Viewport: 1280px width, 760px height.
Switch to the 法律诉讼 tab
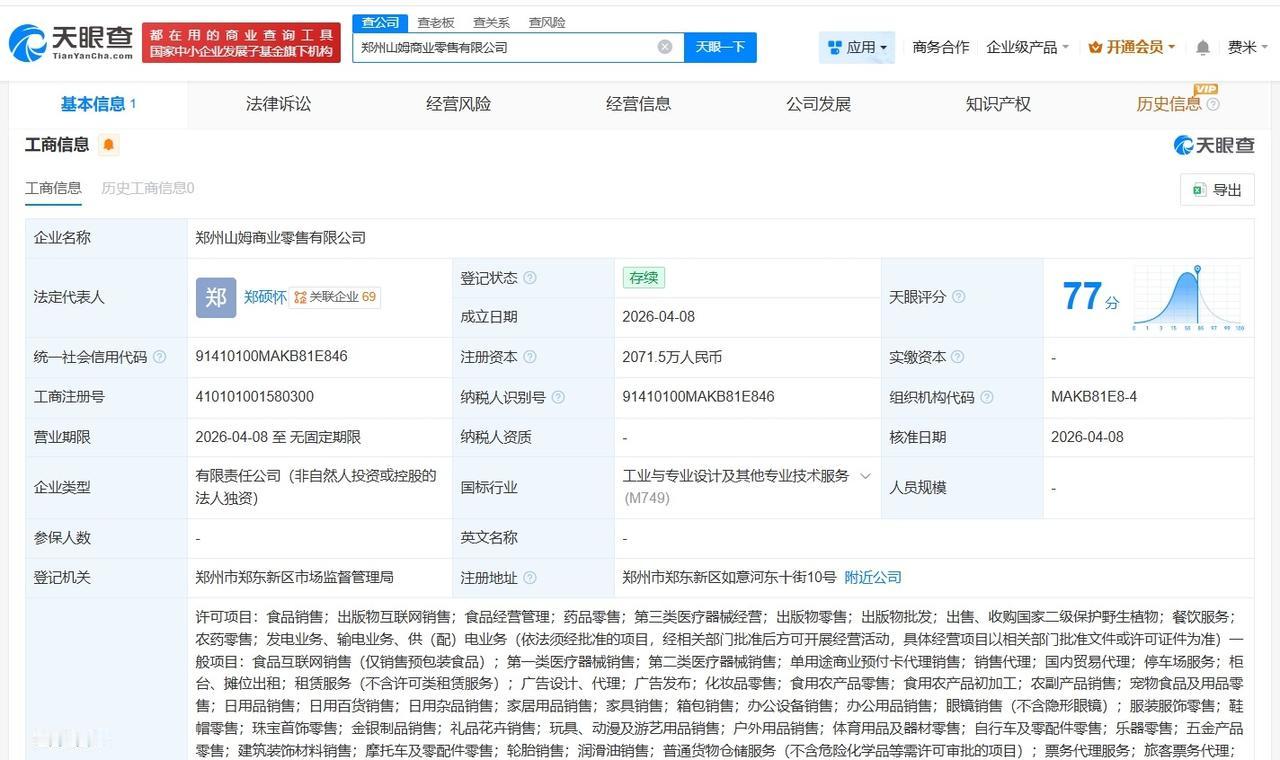[278, 103]
